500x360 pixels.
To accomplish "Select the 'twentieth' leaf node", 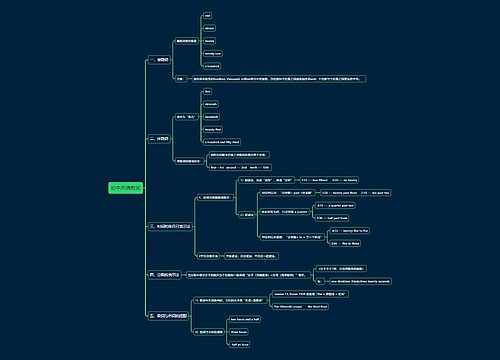I will coord(212,117).
